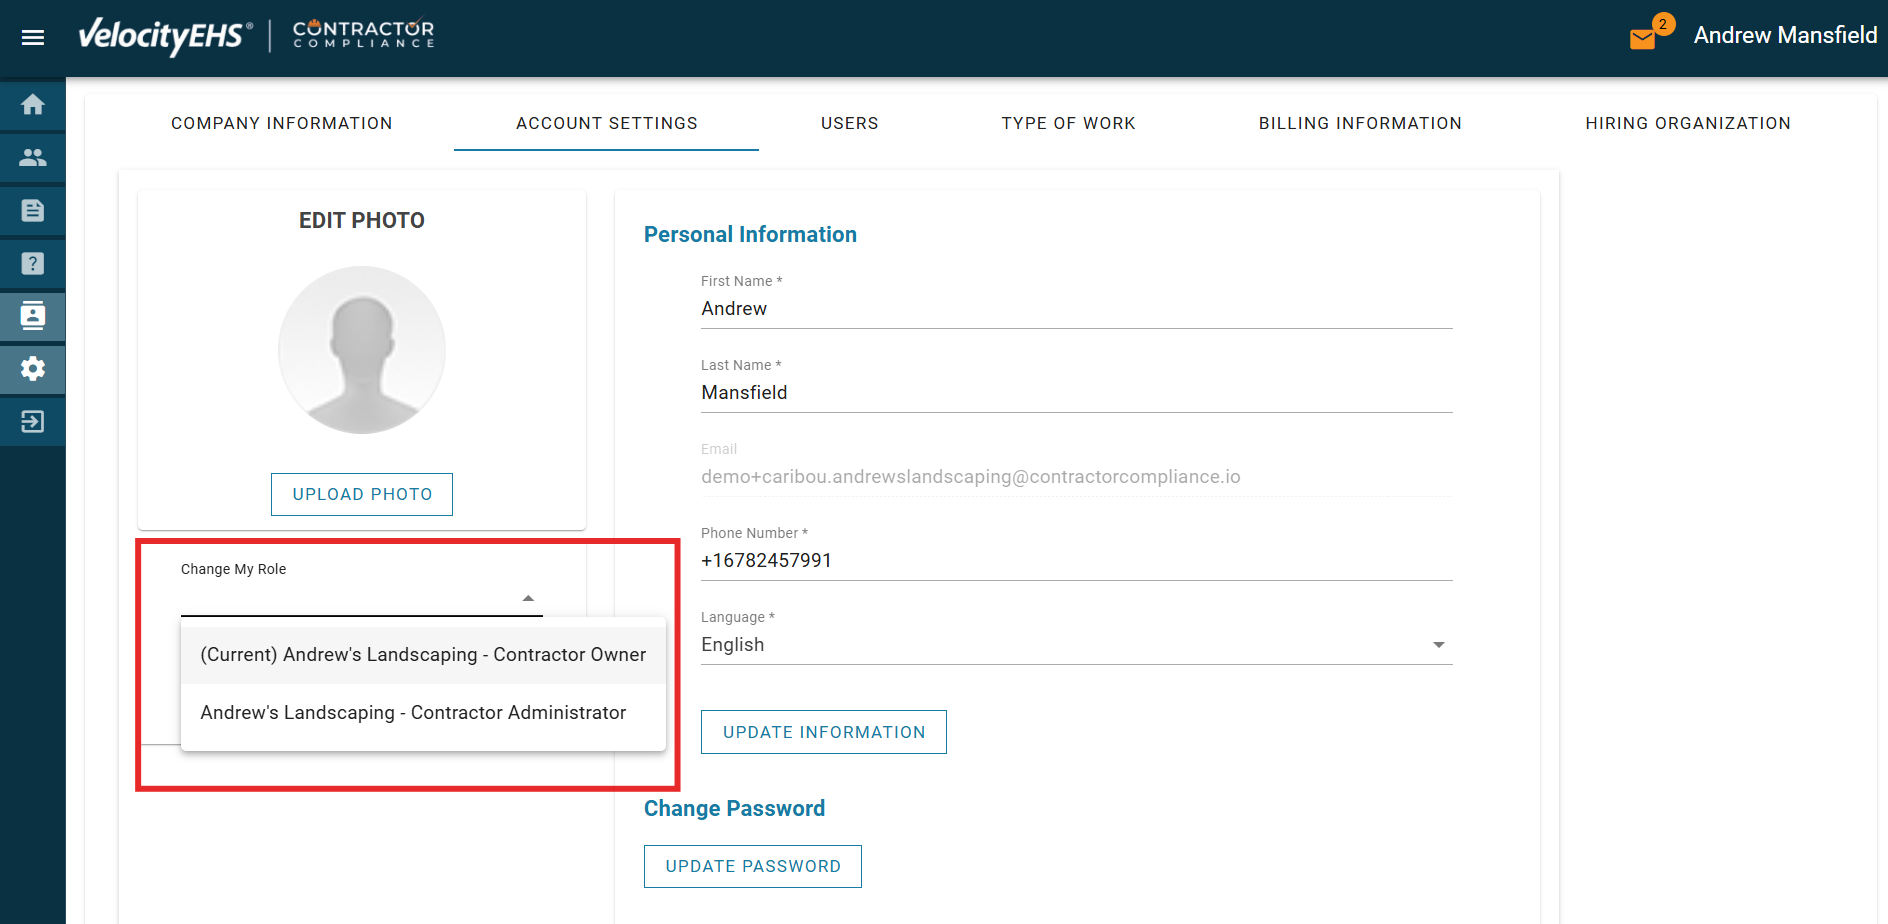Image resolution: width=1888 pixels, height=924 pixels.
Task: Open the help question mark sidebar icon
Action: [33, 264]
